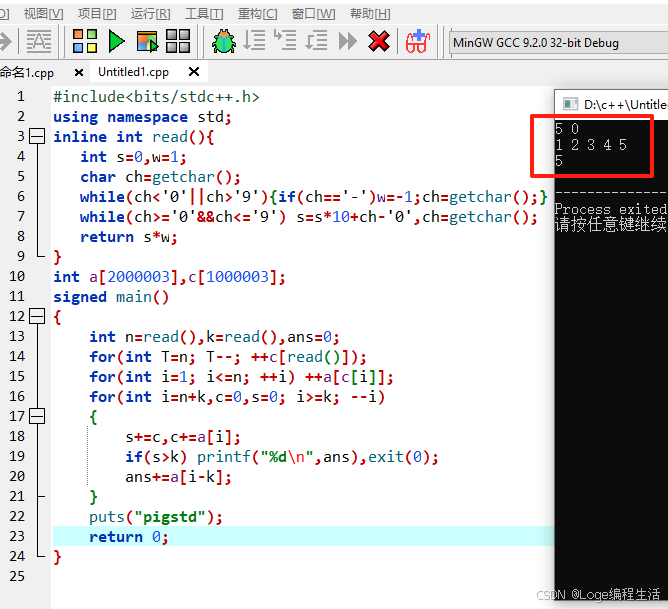Click the text "#include<bits/stdc++.h>" on line 1
This screenshot has height=609, width=668.
(x=156, y=97)
